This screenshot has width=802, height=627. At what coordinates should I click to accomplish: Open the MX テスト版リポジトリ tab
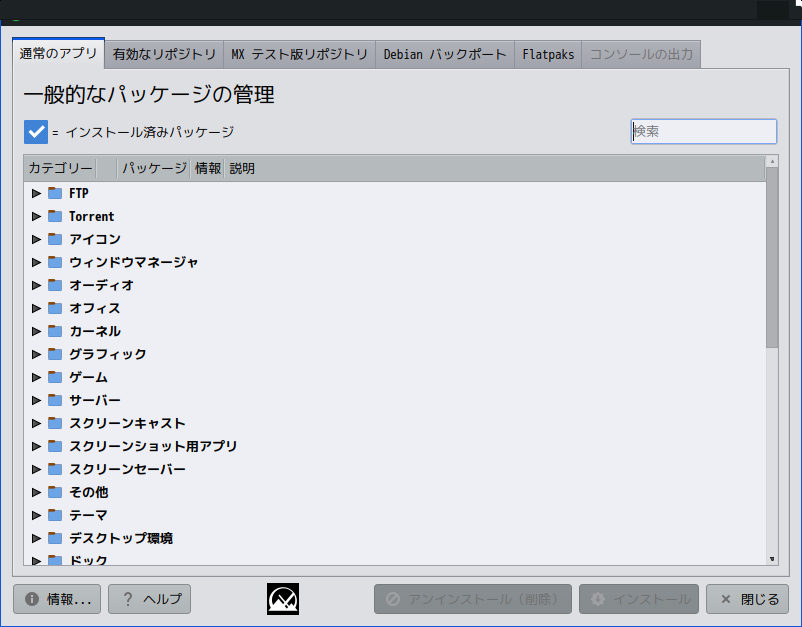point(300,54)
